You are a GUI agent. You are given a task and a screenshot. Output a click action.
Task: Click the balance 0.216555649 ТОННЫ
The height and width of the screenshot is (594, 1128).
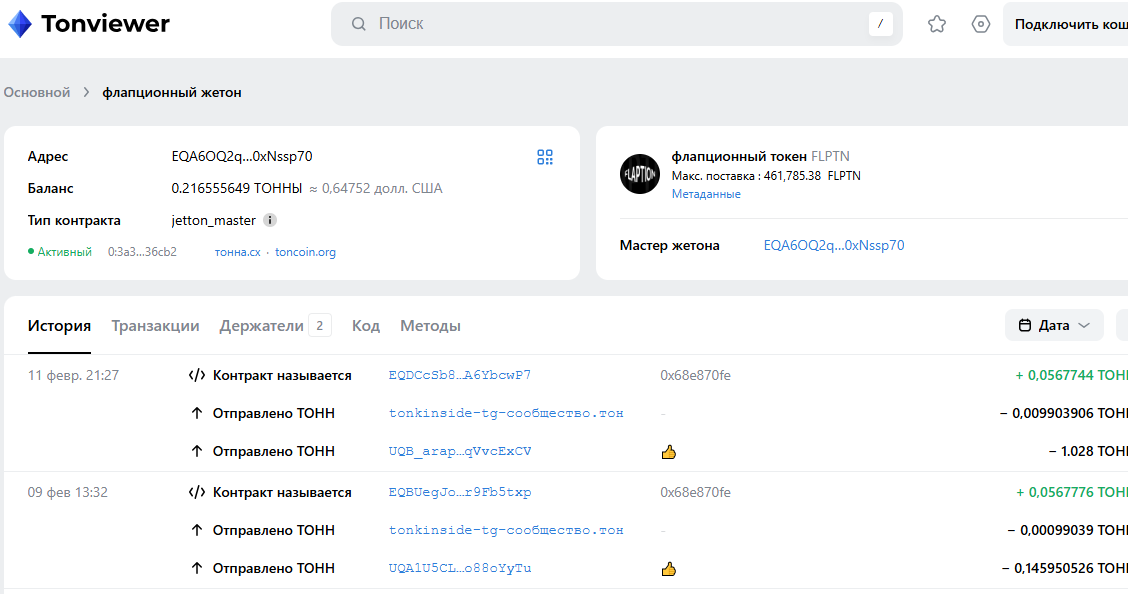click(237, 188)
